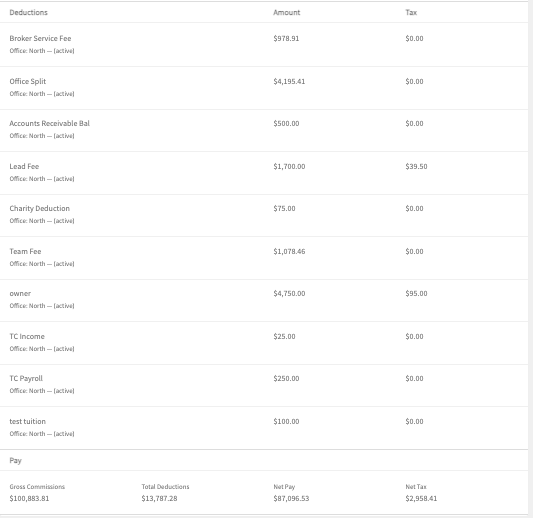This screenshot has width=533, height=518.
Task: Select the owner deduction row label
Action: pos(20,294)
